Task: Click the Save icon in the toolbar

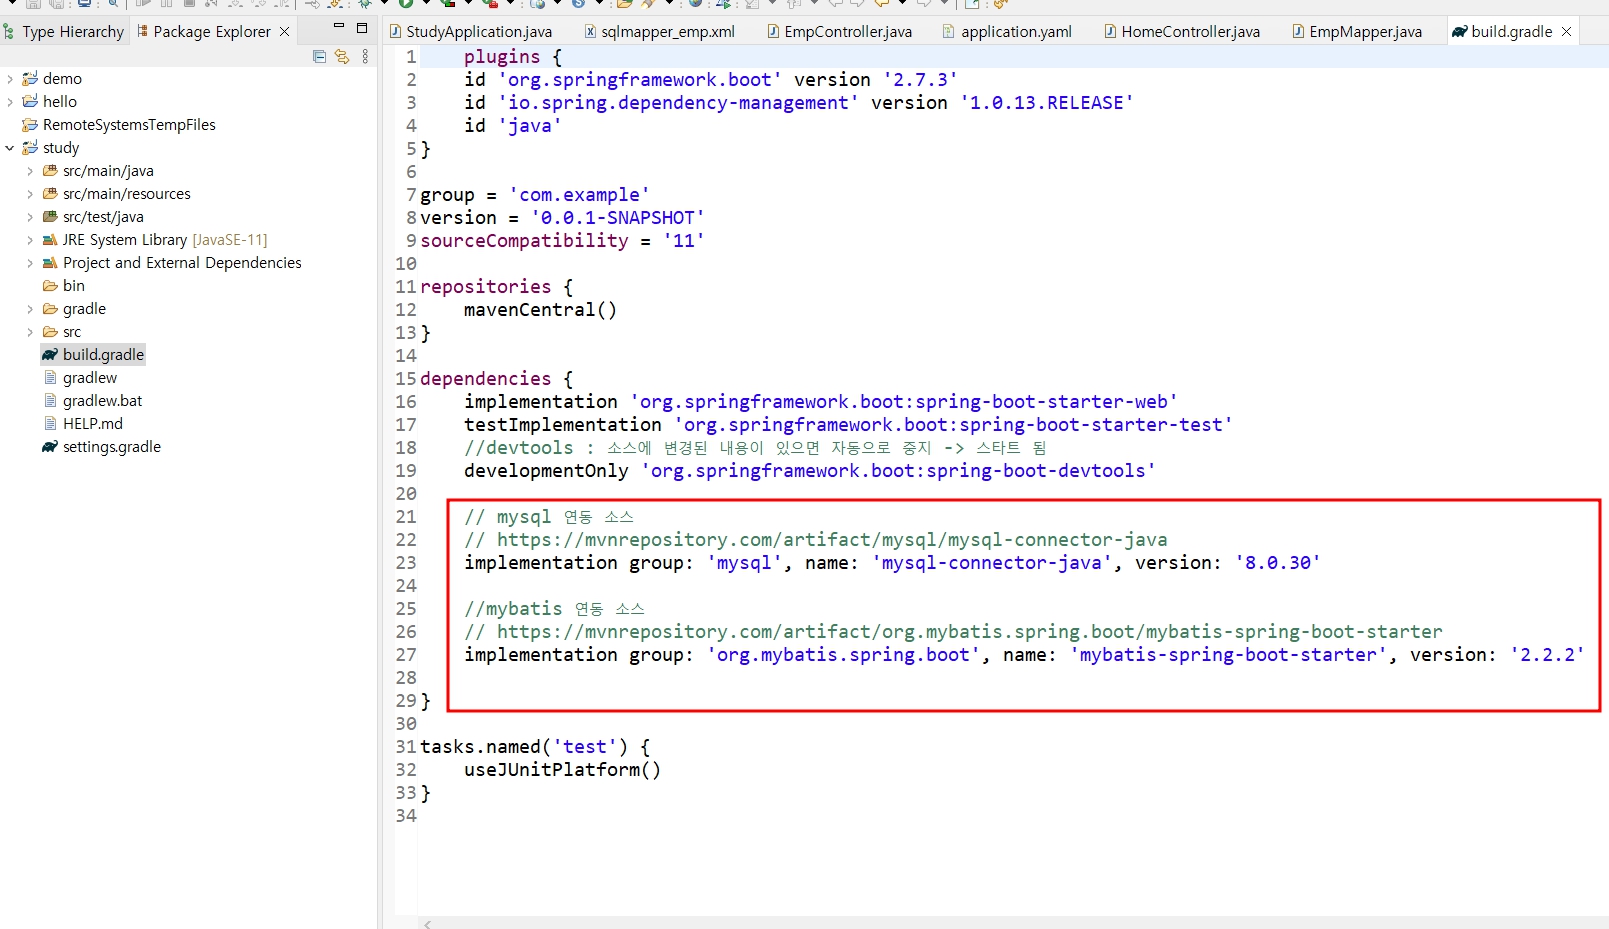Action: (33, 6)
